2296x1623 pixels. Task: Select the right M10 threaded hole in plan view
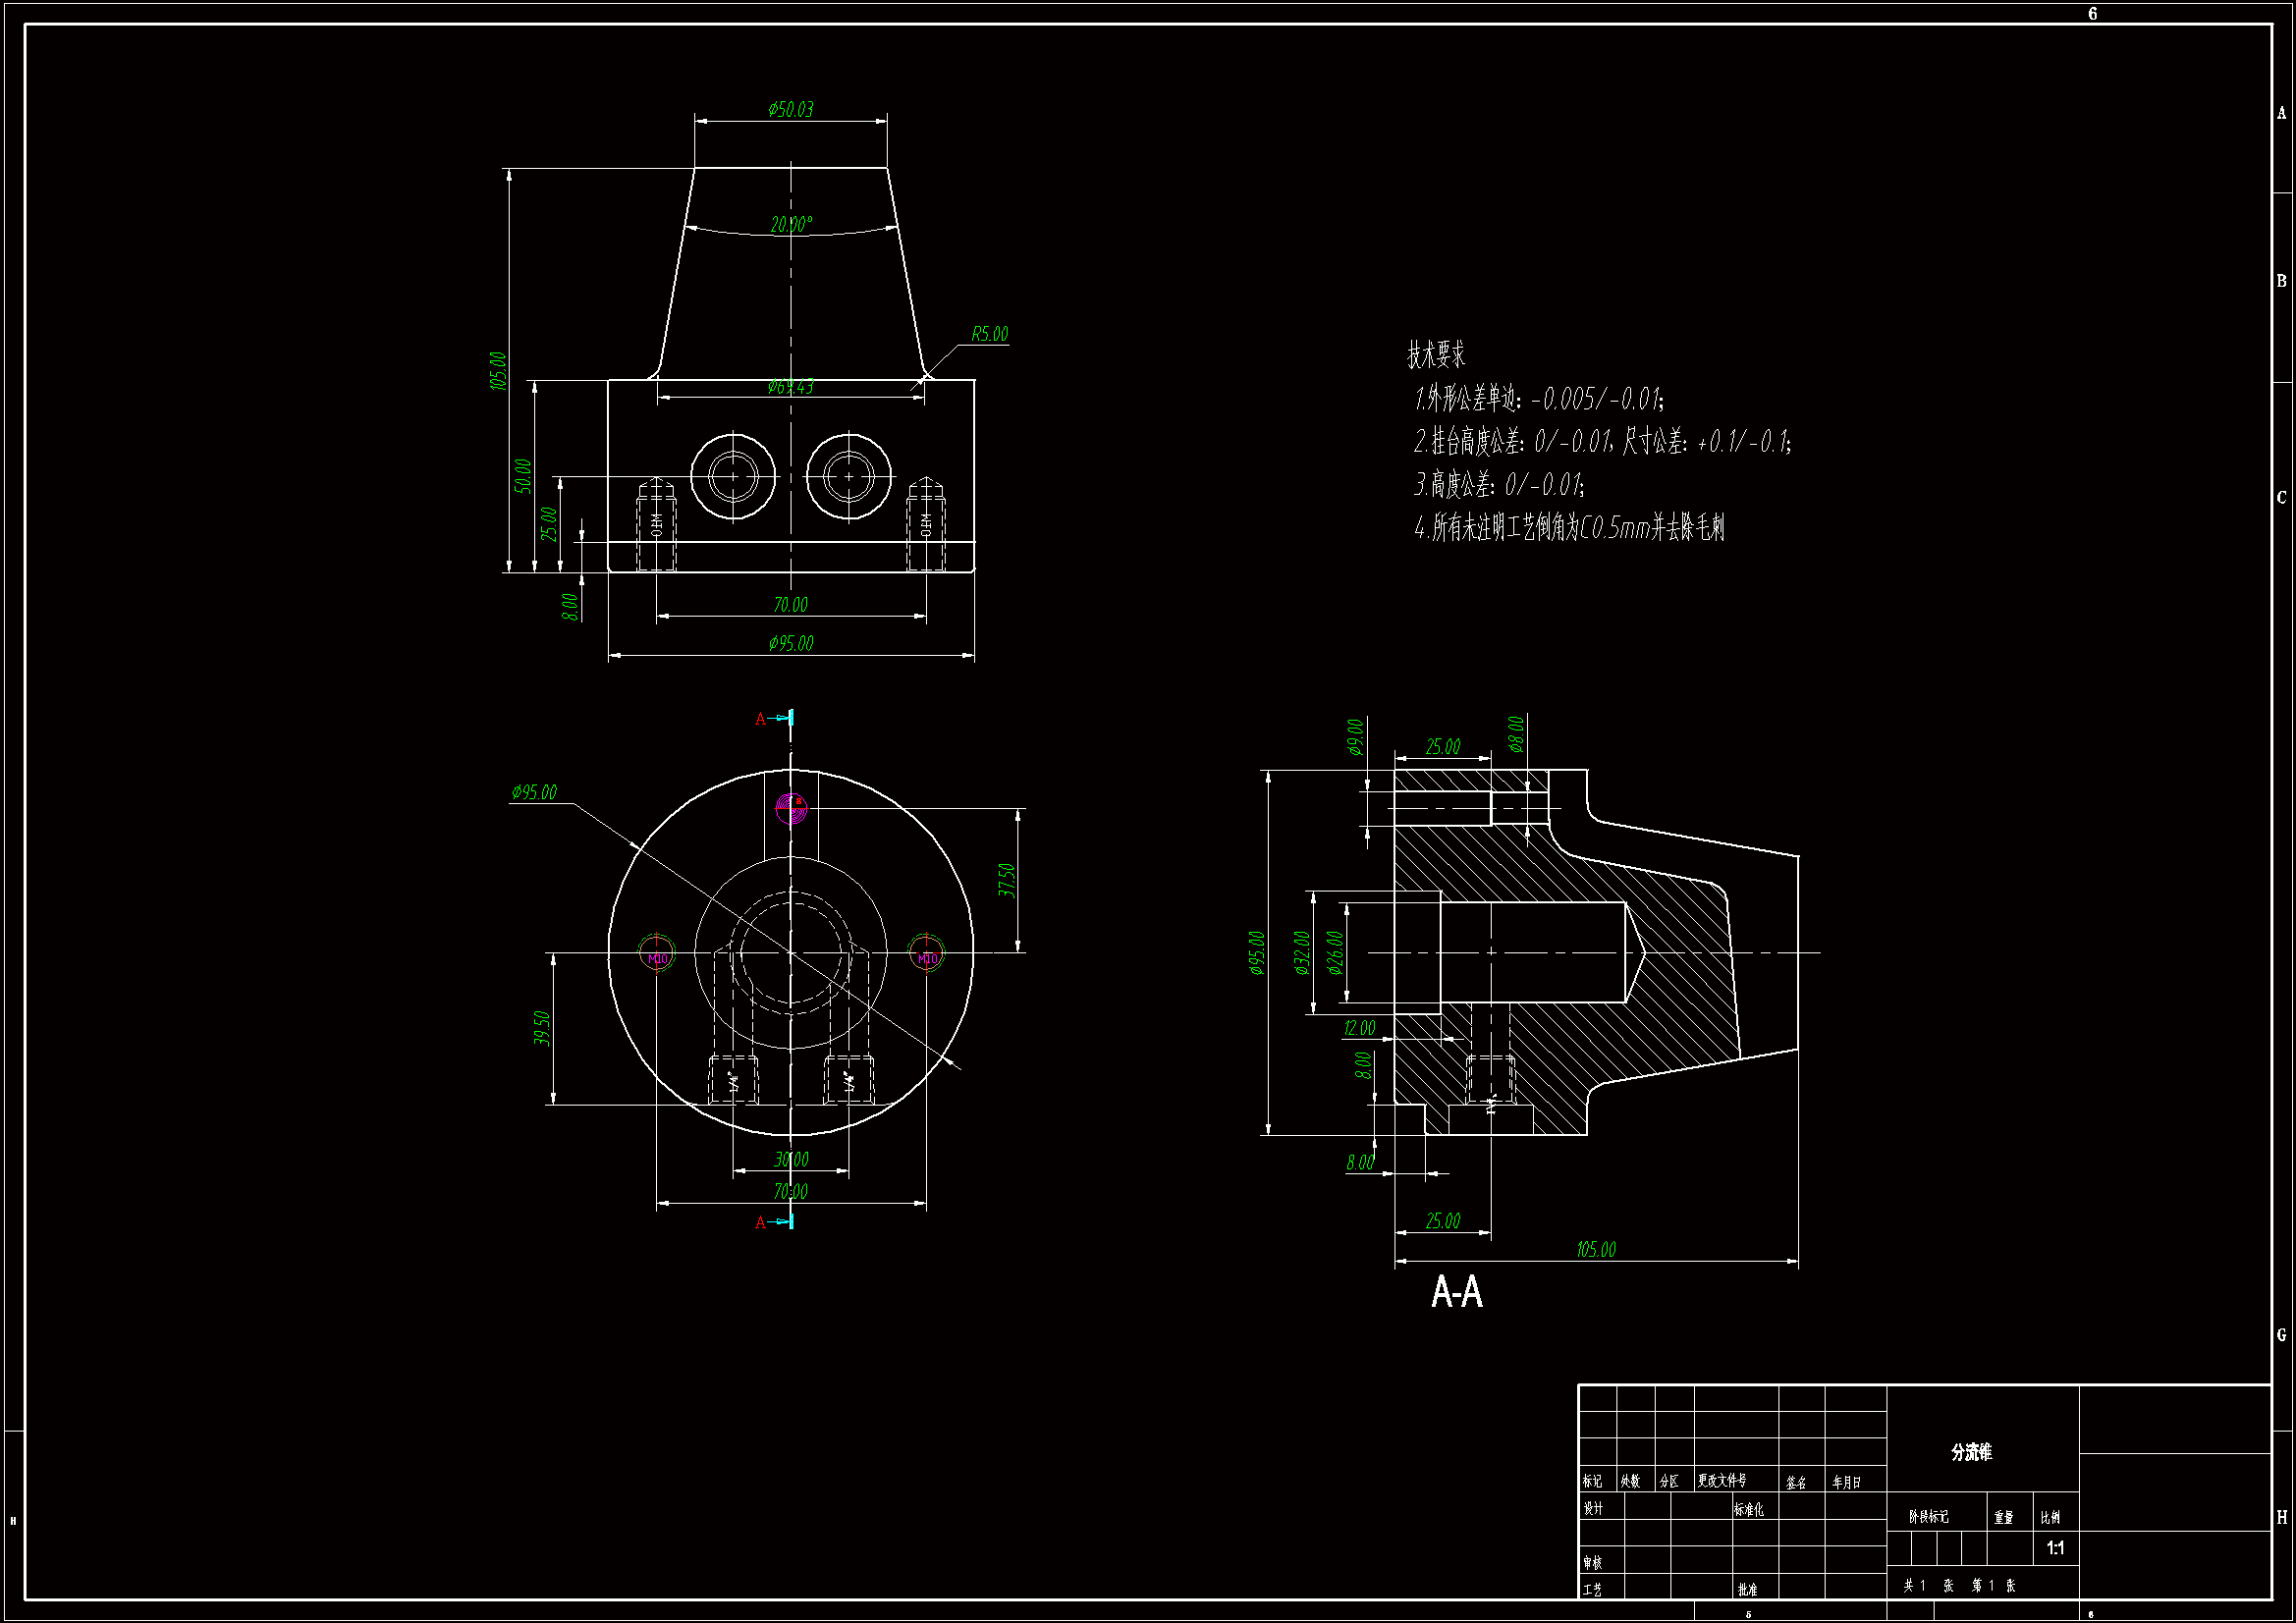927,953
